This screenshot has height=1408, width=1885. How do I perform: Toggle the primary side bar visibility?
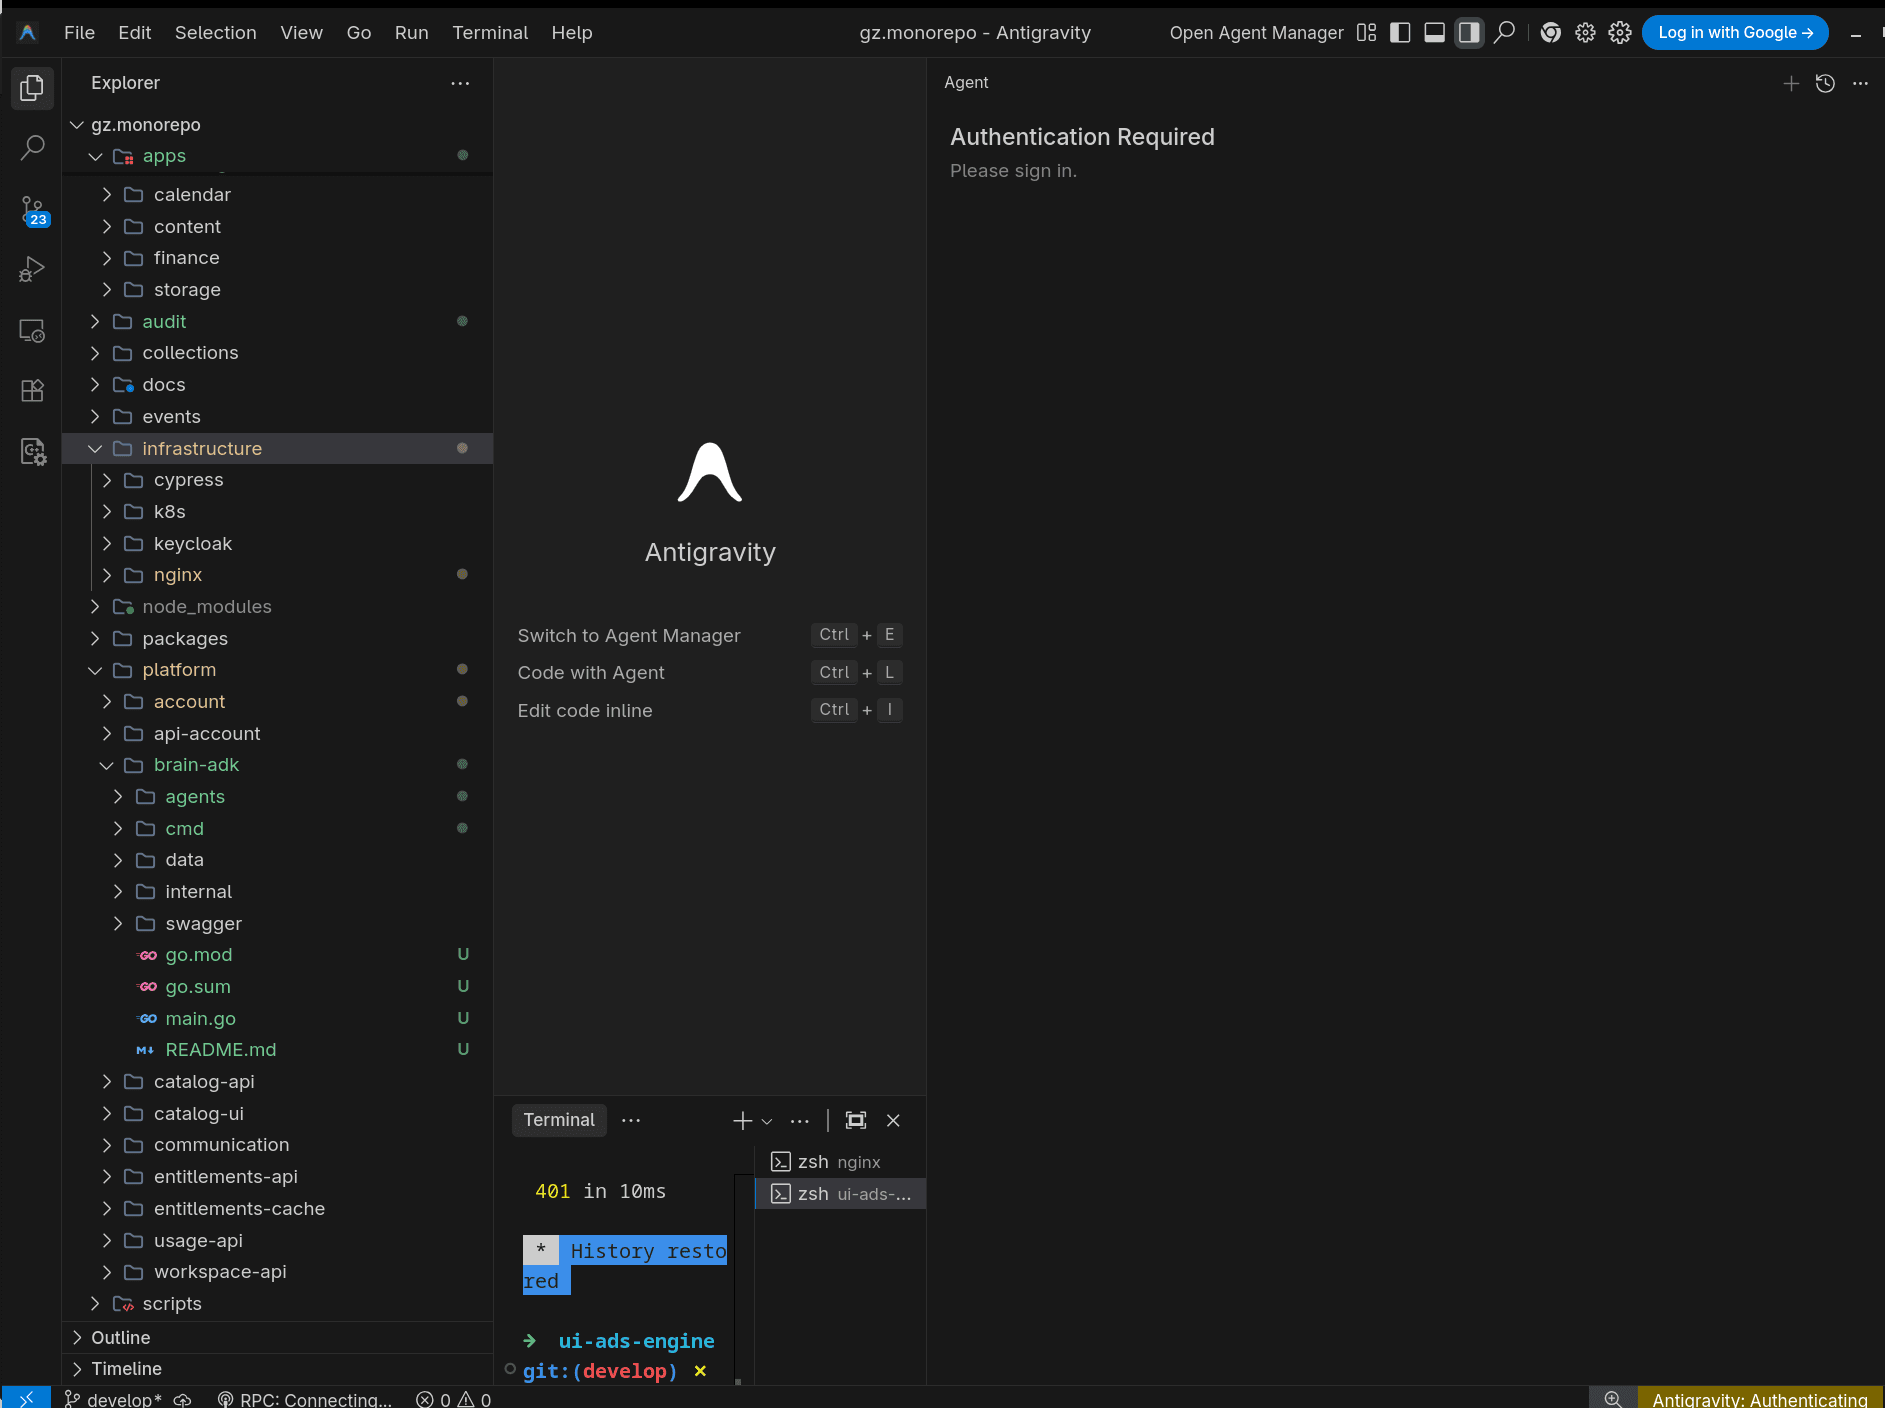[x=1399, y=32]
